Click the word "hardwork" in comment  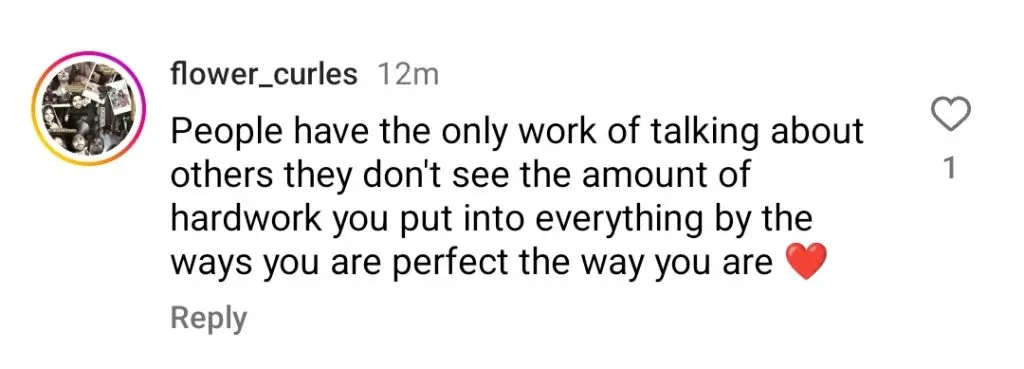(246, 219)
